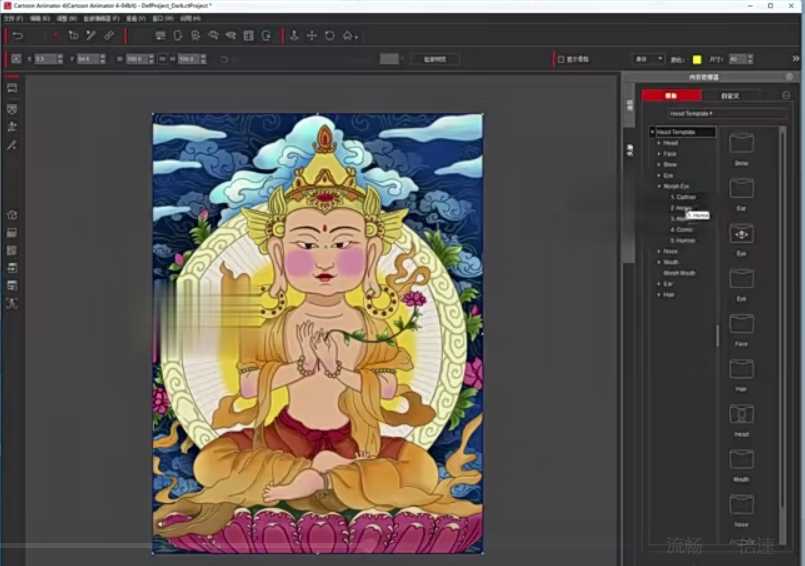Click the timeline panel icon above running figure
This screenshot has height=566, width=805.
pyautogui.click(x=12, y=286)
